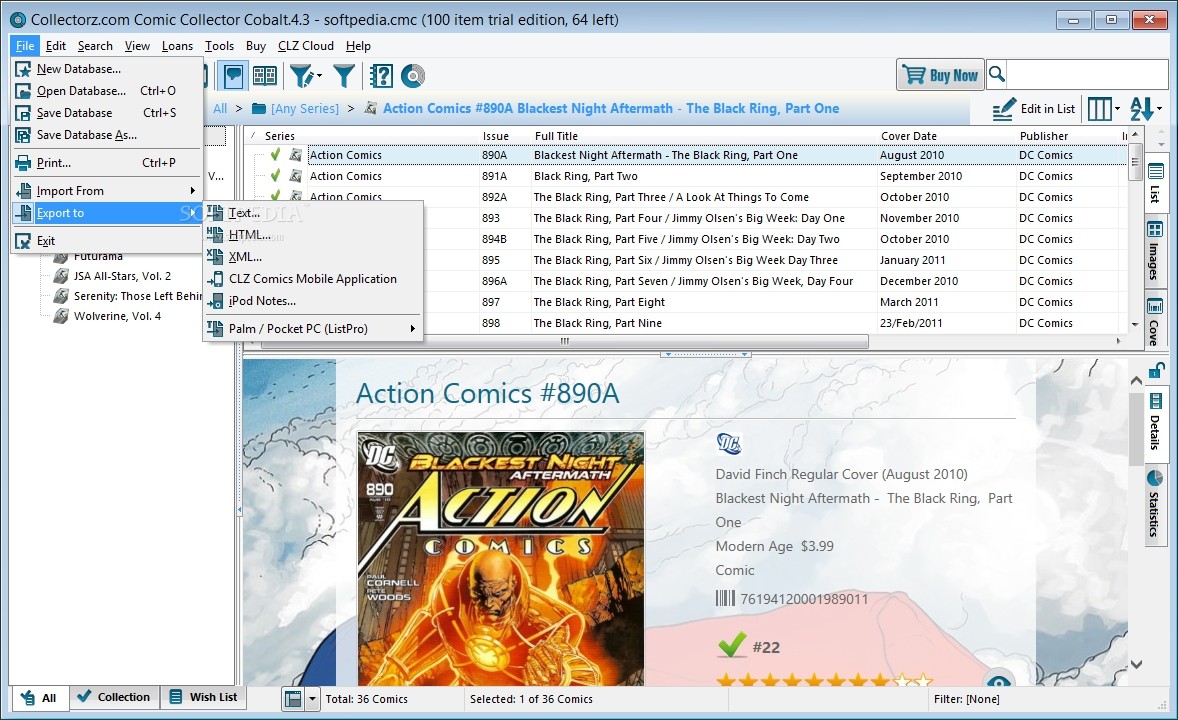
Task: Click the Text export icon
Action: [x=216, y=213]
